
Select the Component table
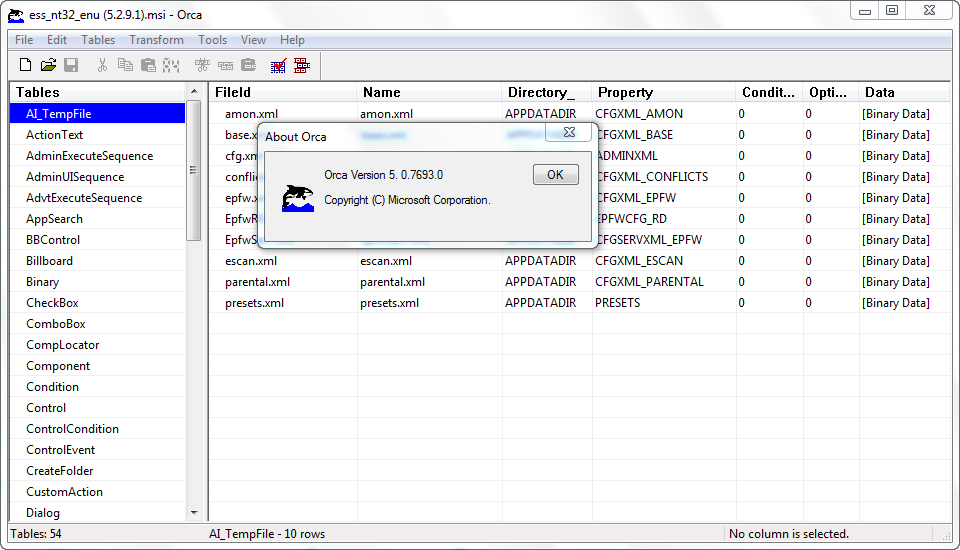tap(97, 366)
